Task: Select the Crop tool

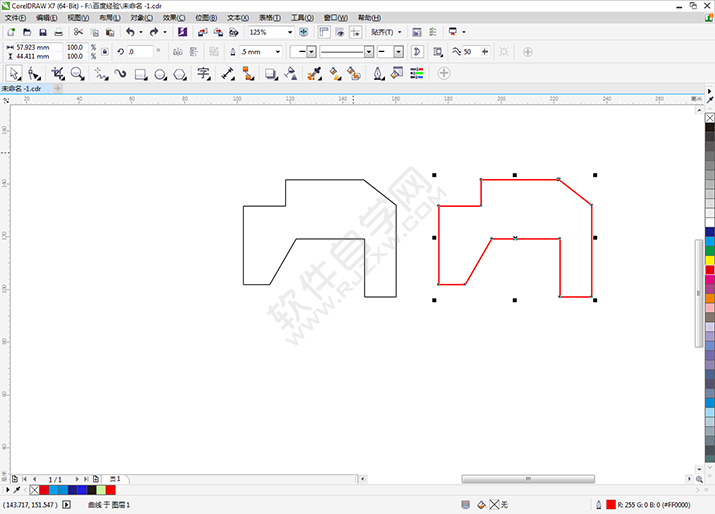Action: click(x=57, y=73)
